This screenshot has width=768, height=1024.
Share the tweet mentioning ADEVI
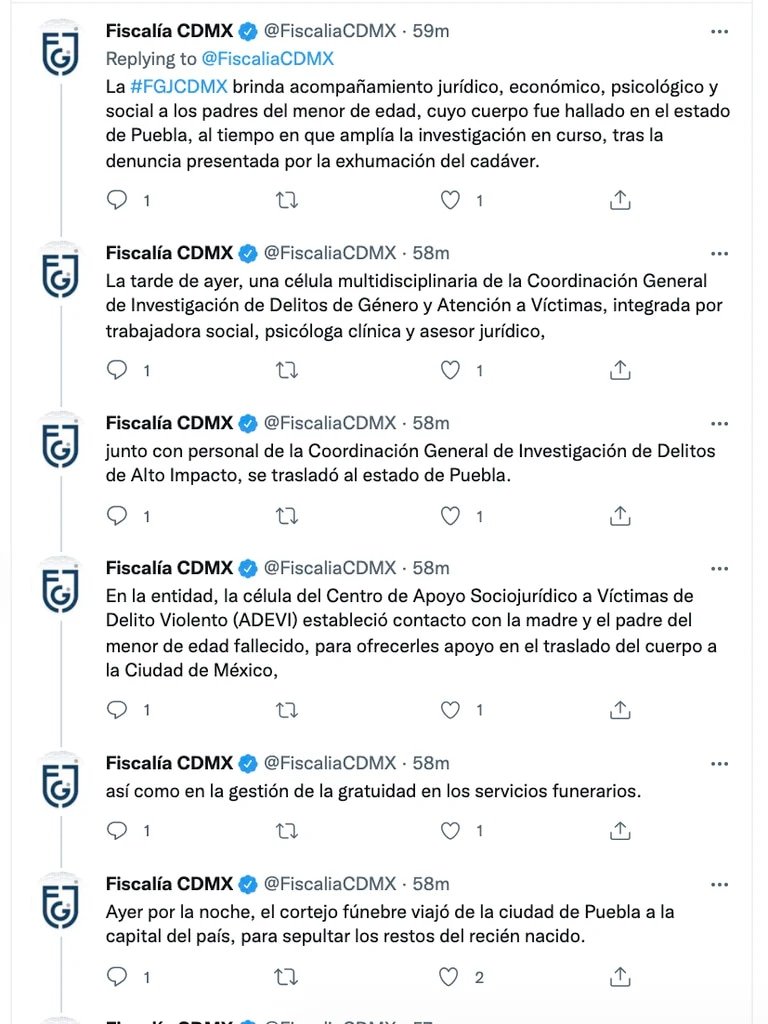pos(620,711)
